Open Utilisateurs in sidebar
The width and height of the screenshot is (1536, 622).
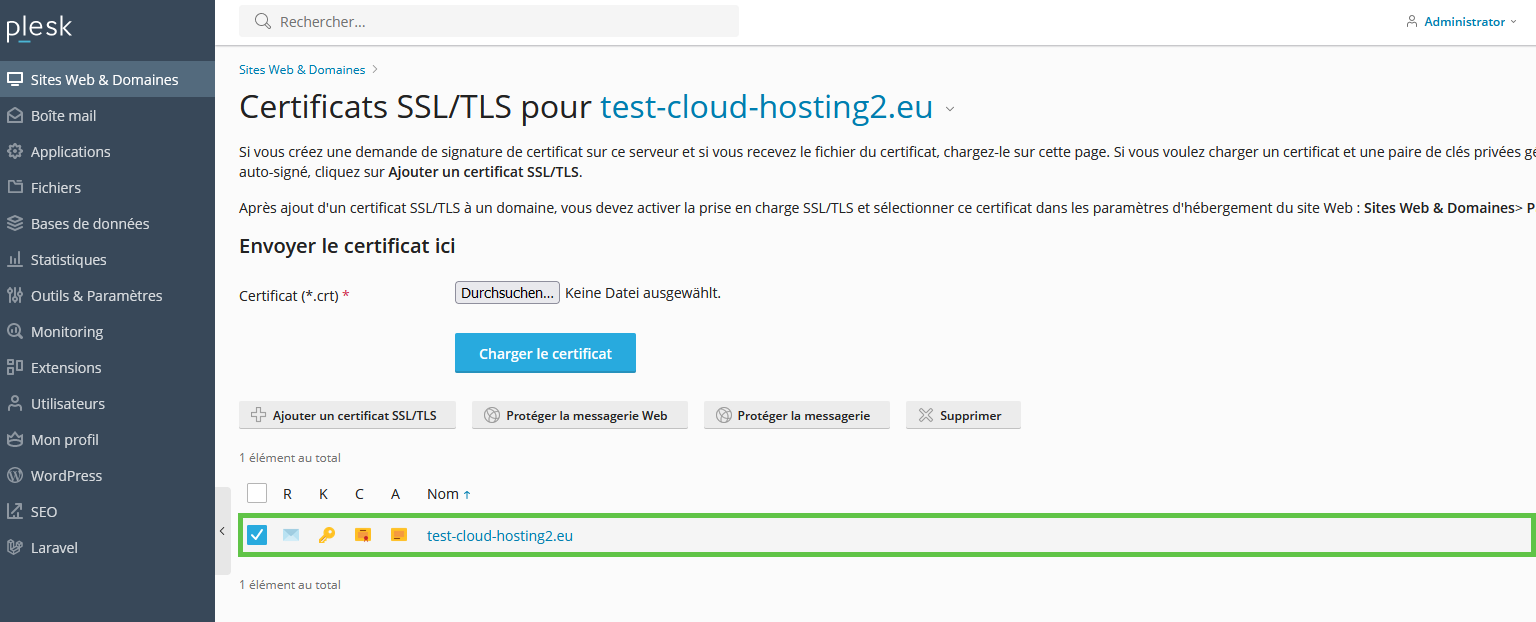pos(107,403)
